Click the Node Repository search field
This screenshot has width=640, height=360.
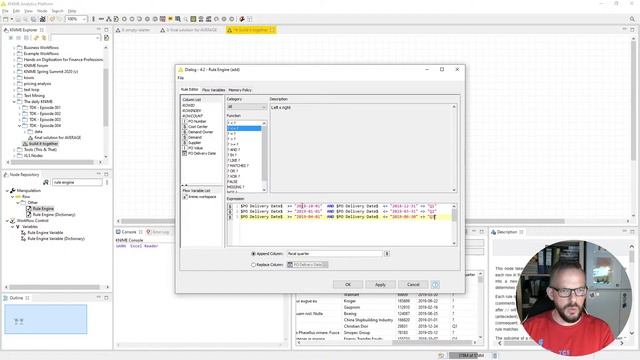click(77, 182)
